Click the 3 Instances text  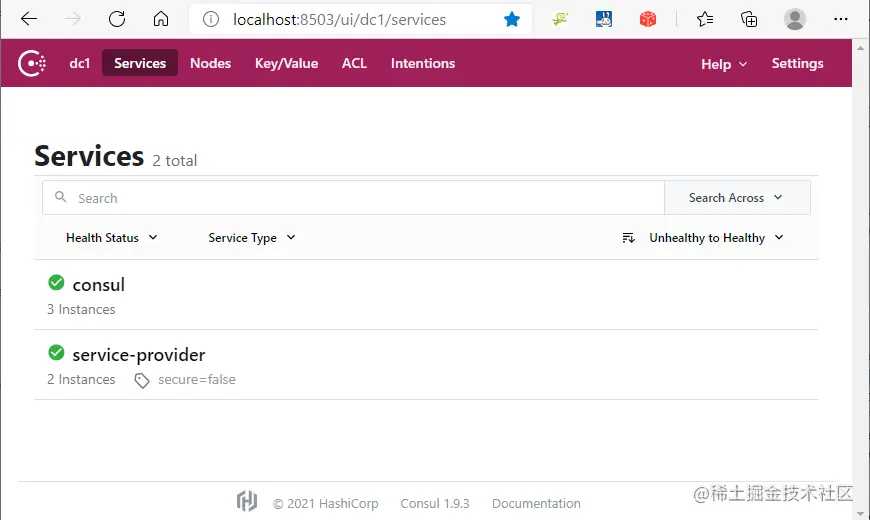(x=81, y=309)
